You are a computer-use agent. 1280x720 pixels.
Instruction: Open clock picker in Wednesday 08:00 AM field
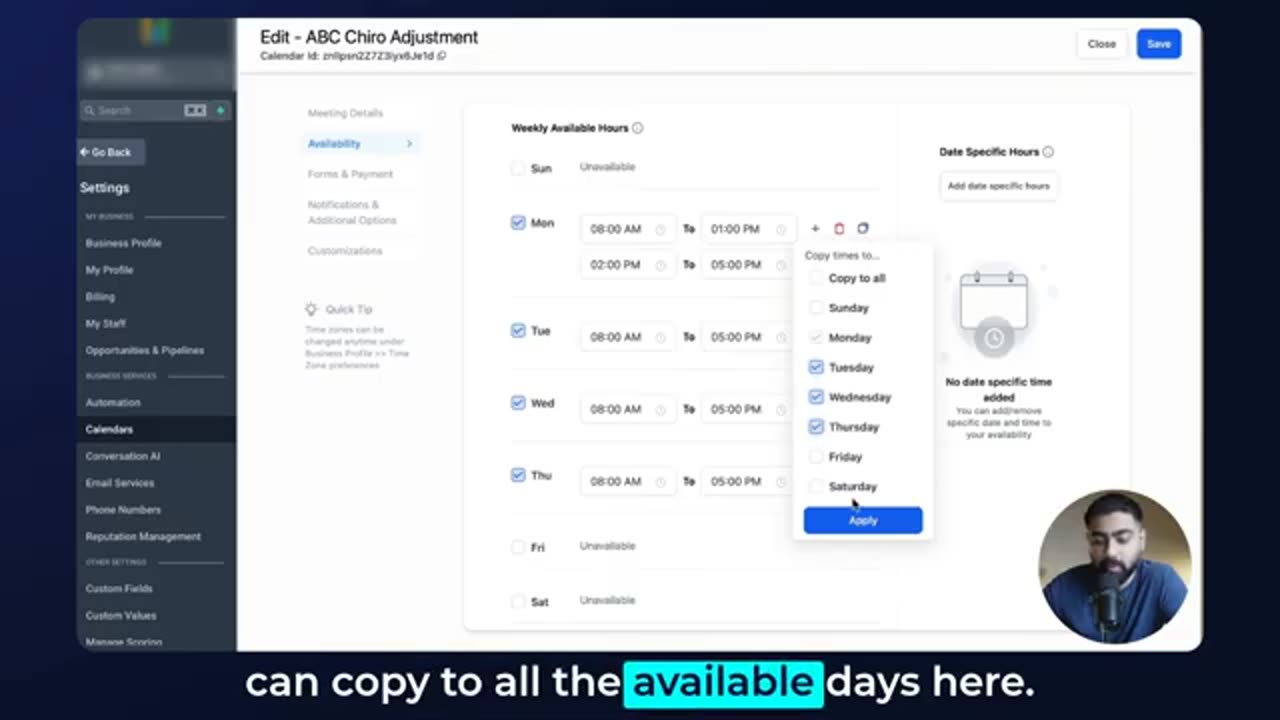pos(660,409)
